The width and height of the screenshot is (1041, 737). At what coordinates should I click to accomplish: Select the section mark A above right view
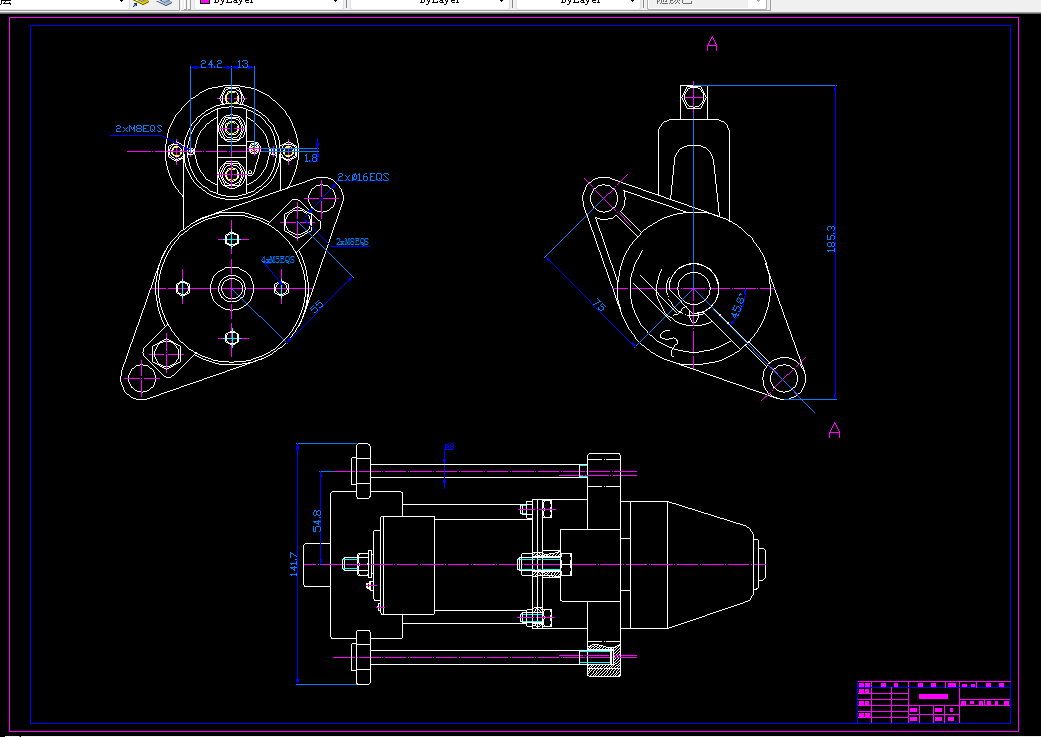click(712, 44)
